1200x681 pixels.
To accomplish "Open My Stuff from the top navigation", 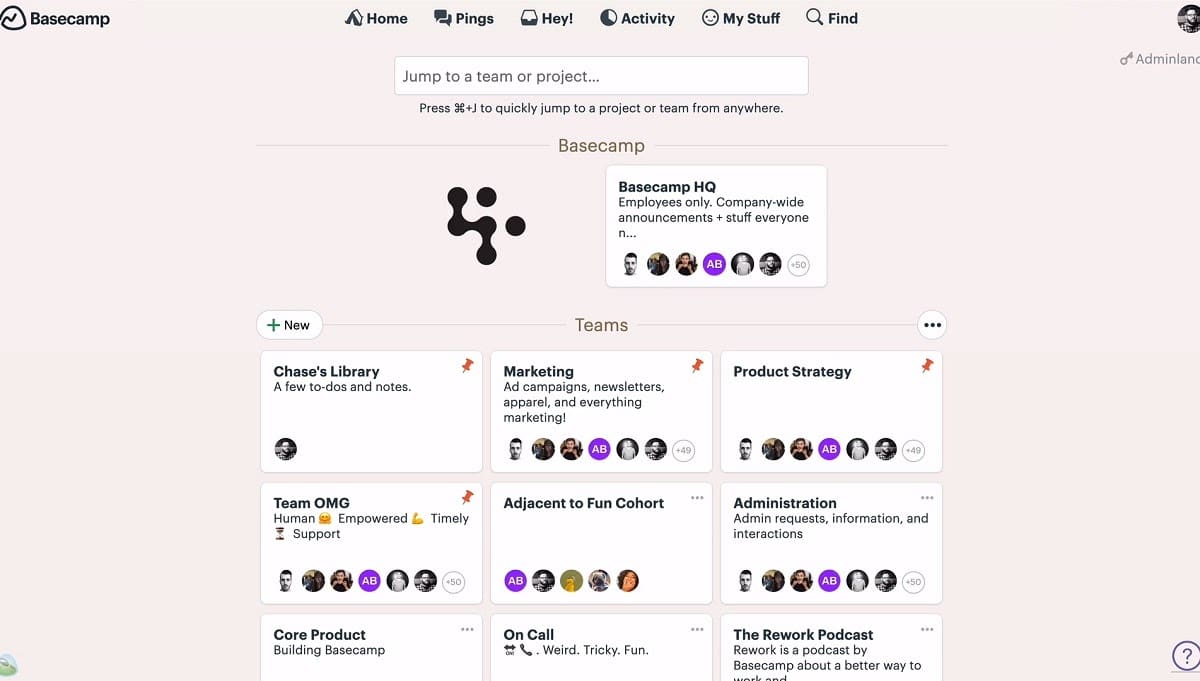I will 740,17.
